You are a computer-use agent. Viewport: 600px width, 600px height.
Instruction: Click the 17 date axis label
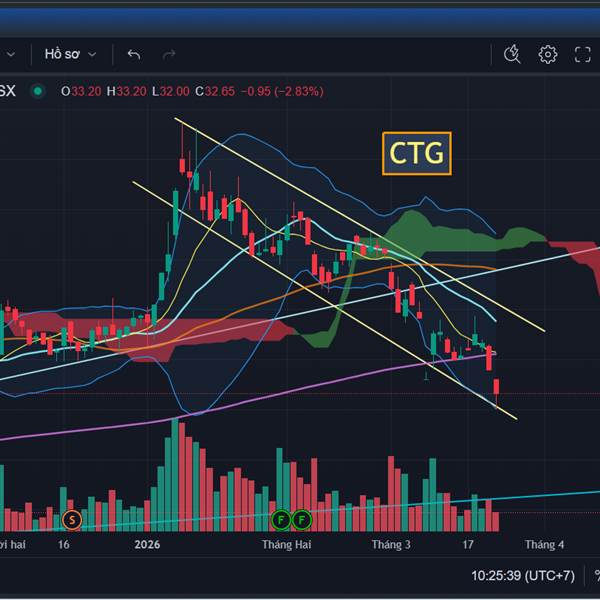pos(468,545)
